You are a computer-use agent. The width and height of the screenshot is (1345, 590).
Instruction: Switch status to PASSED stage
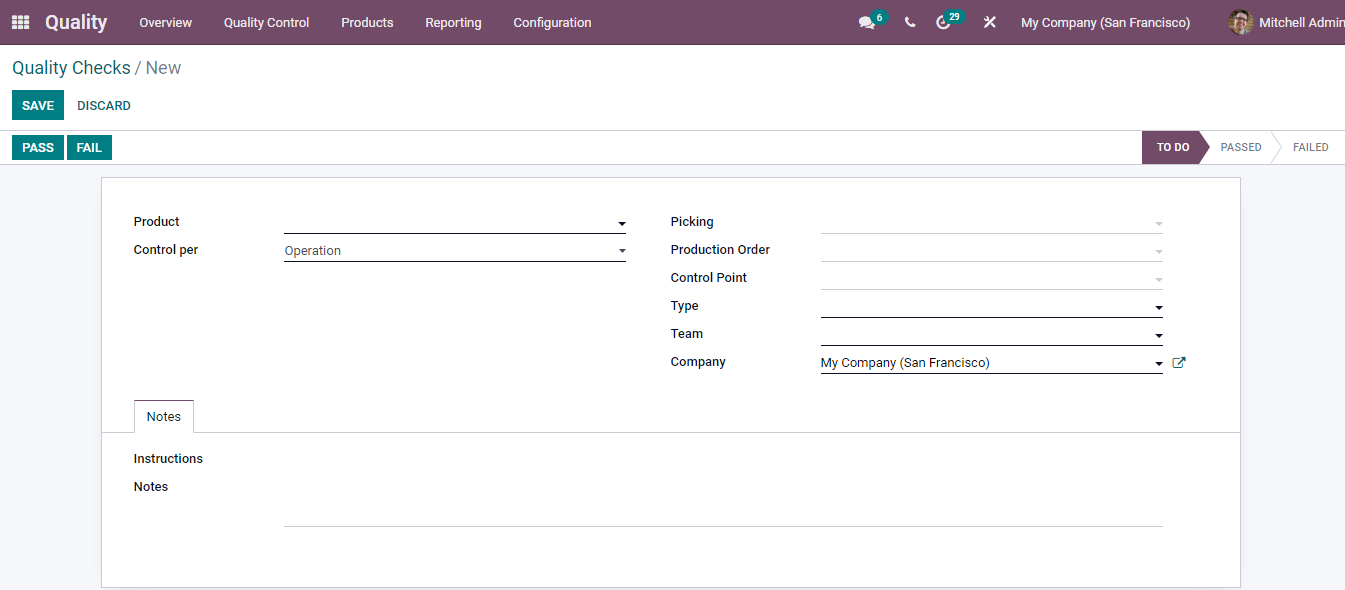[x=1240, y=147]
